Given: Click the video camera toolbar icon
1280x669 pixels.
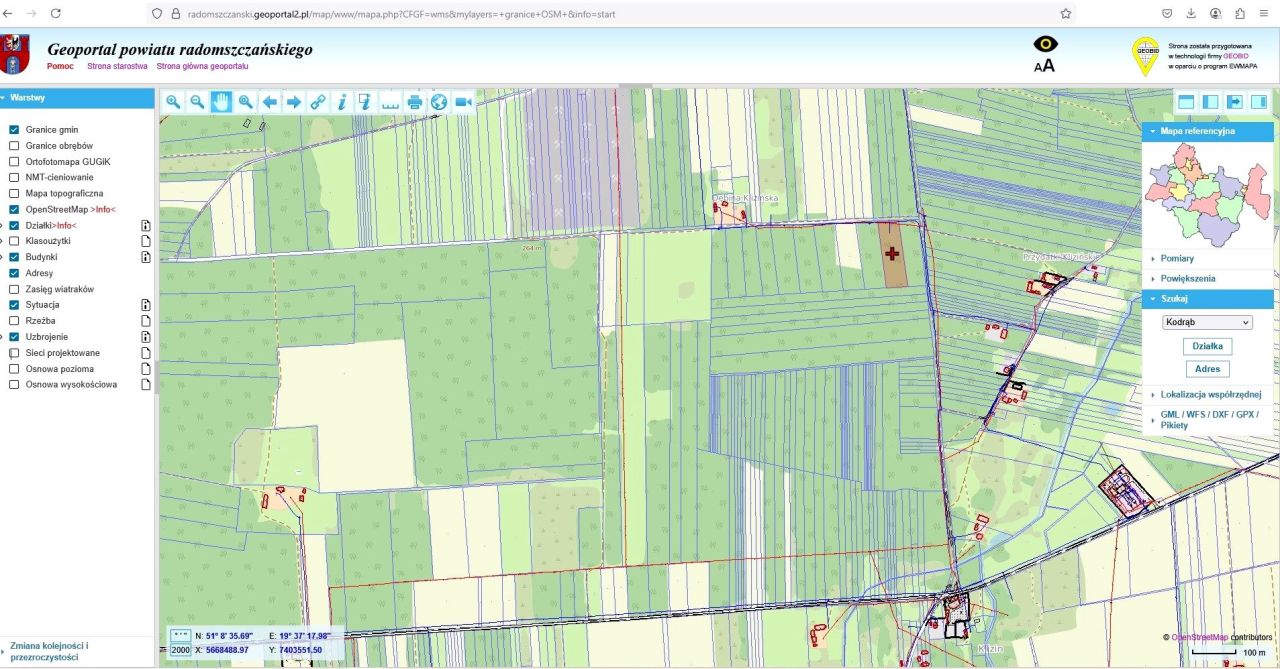Looking at the screenshot, I should click(x=463, y=102).
